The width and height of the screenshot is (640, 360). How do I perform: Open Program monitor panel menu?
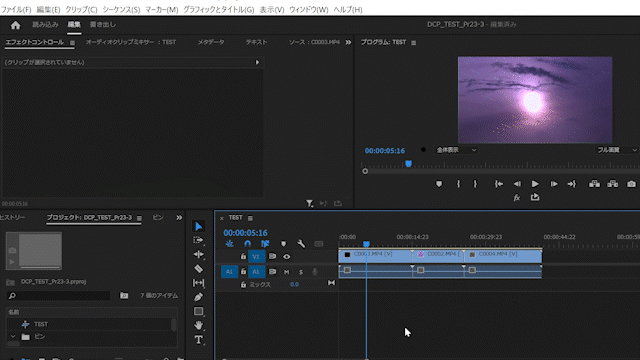[x=413, y=42]
